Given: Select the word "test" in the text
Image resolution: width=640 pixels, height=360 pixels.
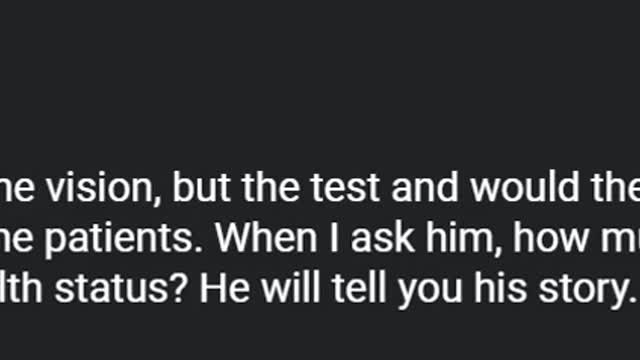Looking at the screenshot, I should tap(345, 188).
